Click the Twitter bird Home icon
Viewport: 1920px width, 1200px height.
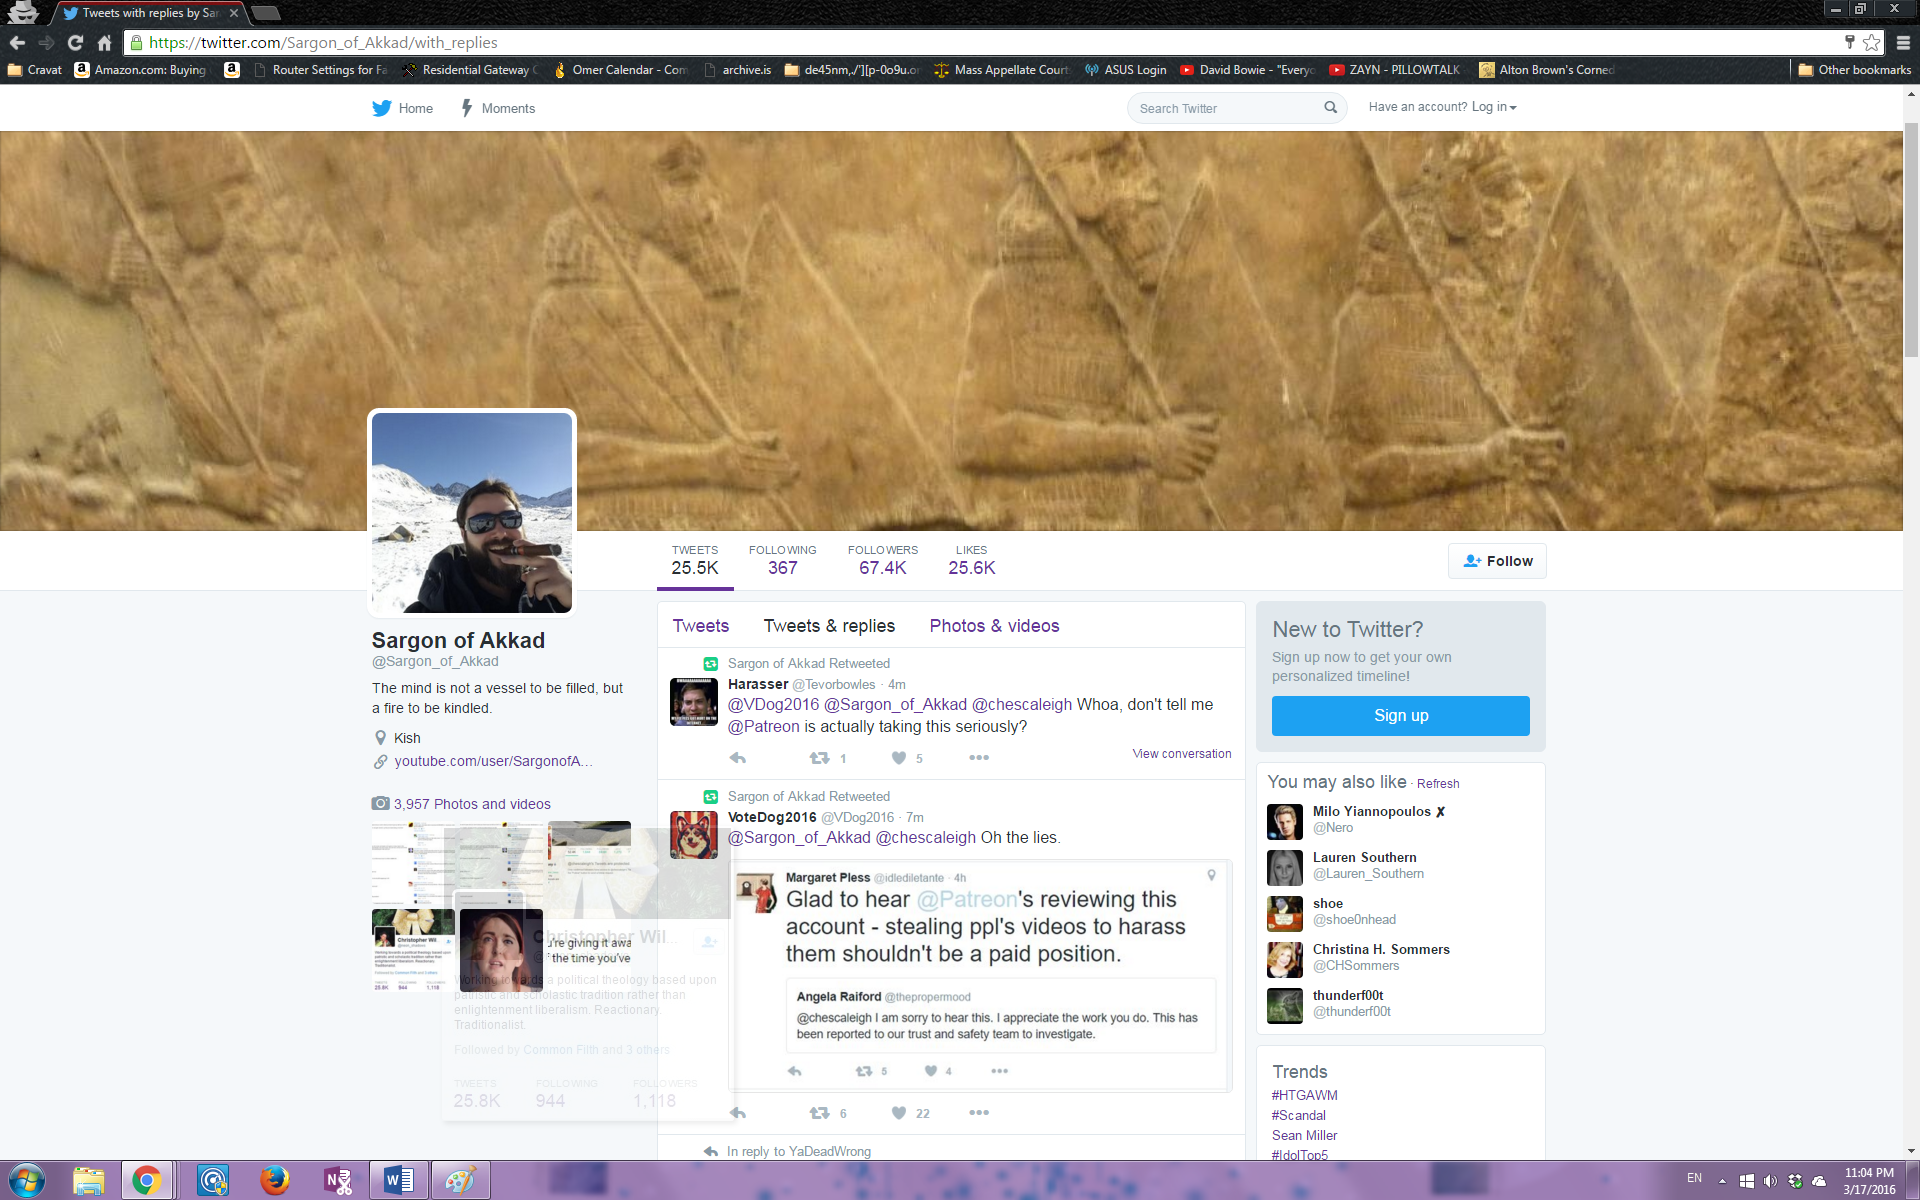(x=382, y=108)
